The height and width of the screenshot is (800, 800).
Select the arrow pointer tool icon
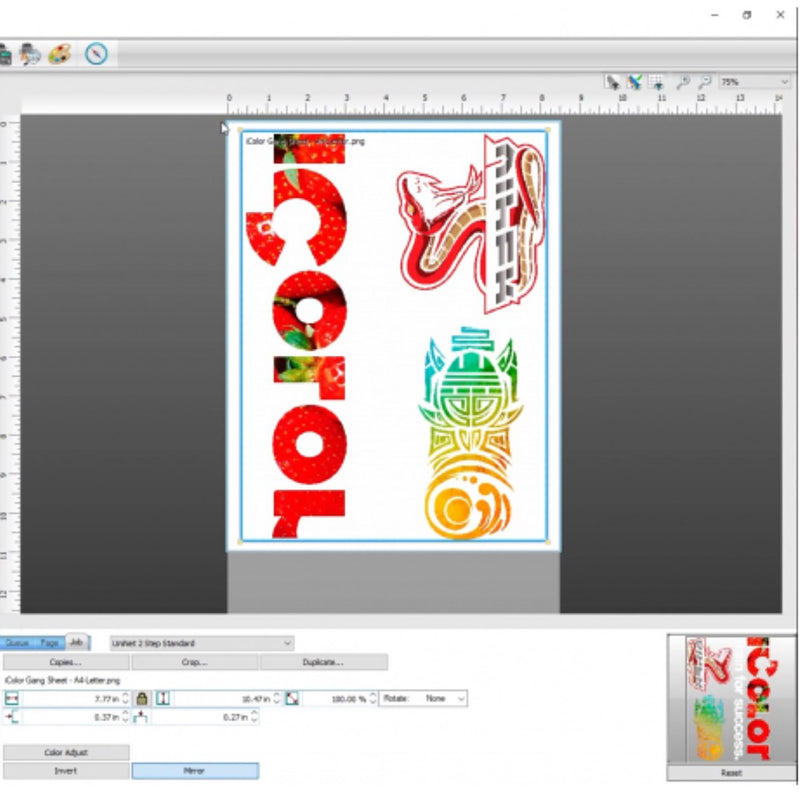pyautogui.click(x=612, y=83)
